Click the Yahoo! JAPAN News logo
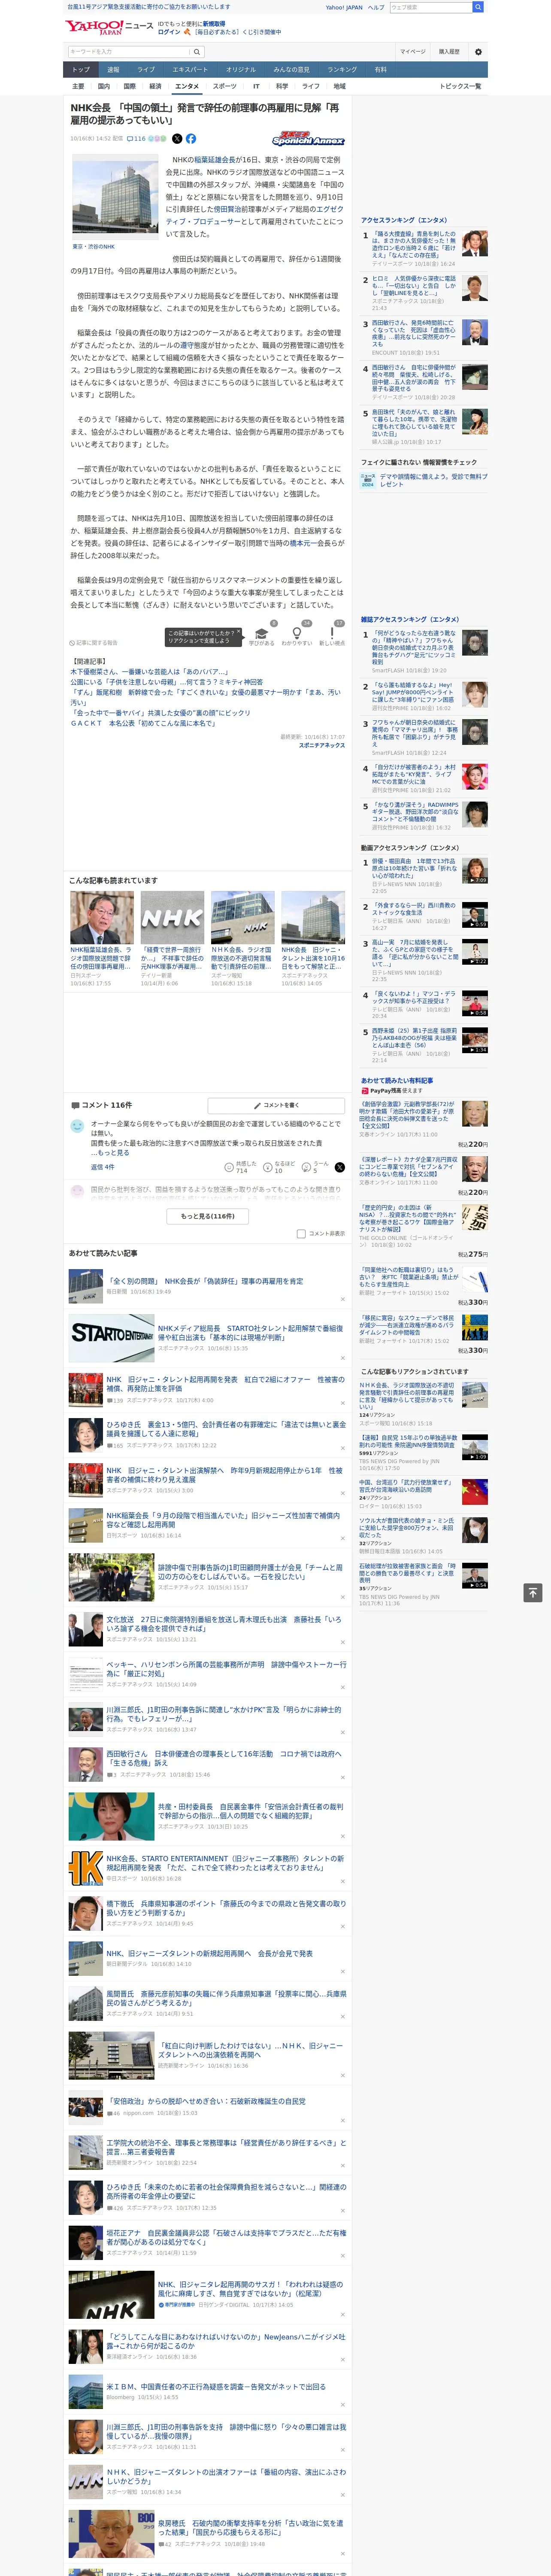 (110, 27)
